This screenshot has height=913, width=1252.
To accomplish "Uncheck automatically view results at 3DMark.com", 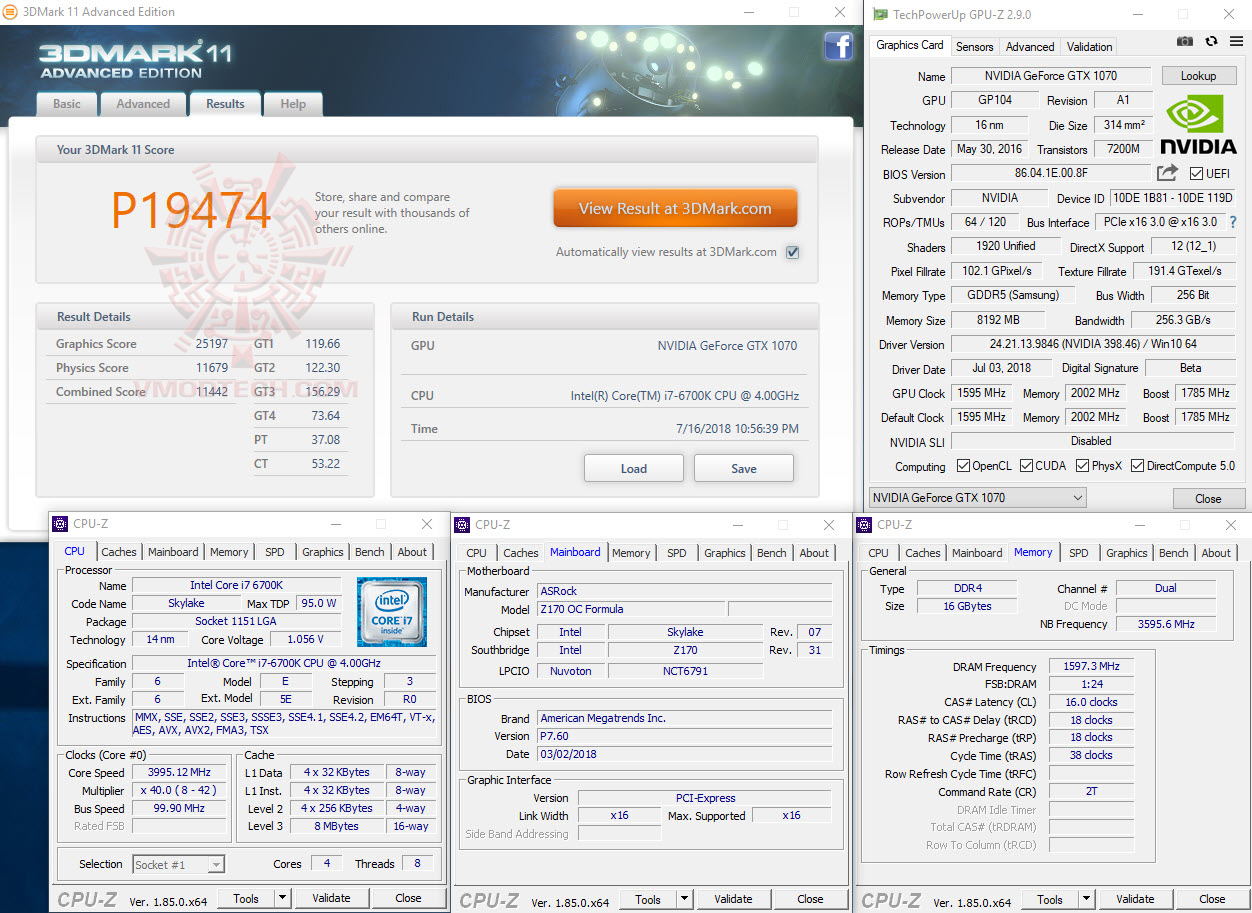I will 792,252.
